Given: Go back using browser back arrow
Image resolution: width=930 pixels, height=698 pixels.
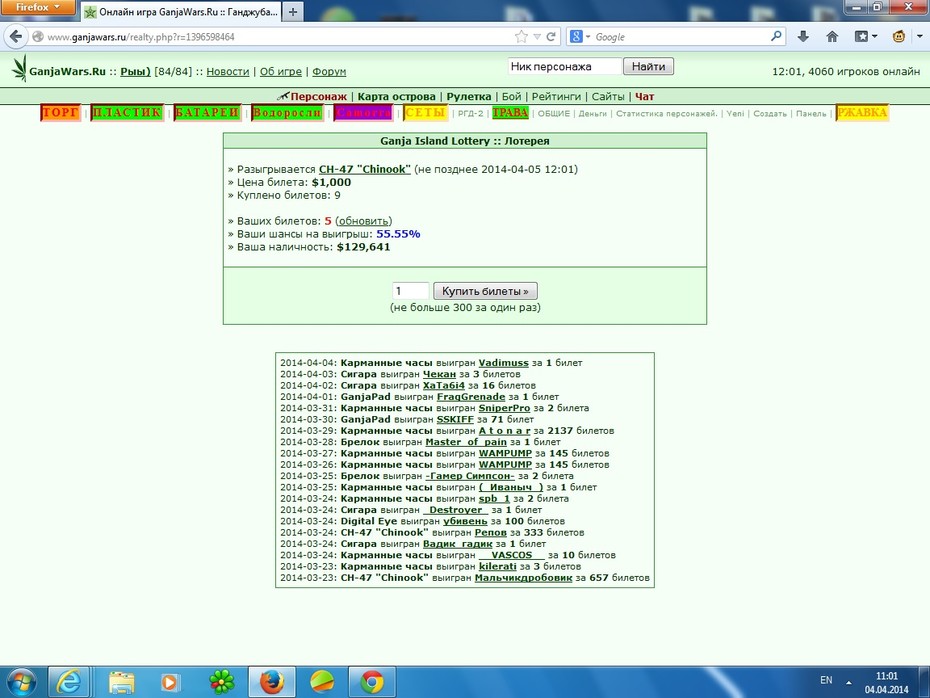Looking at the screenshot, I should point(16,37).
